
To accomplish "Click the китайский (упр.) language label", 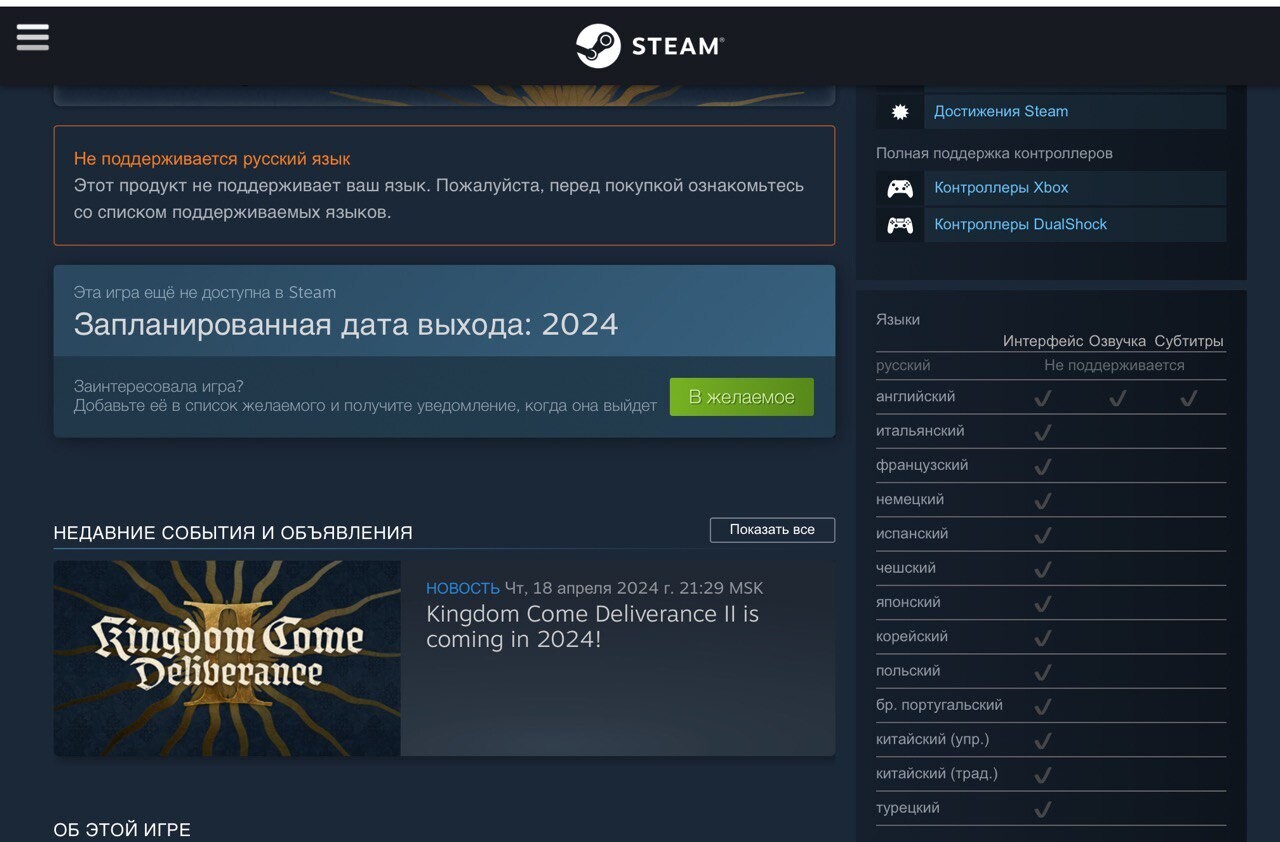I will coord(933,739).
